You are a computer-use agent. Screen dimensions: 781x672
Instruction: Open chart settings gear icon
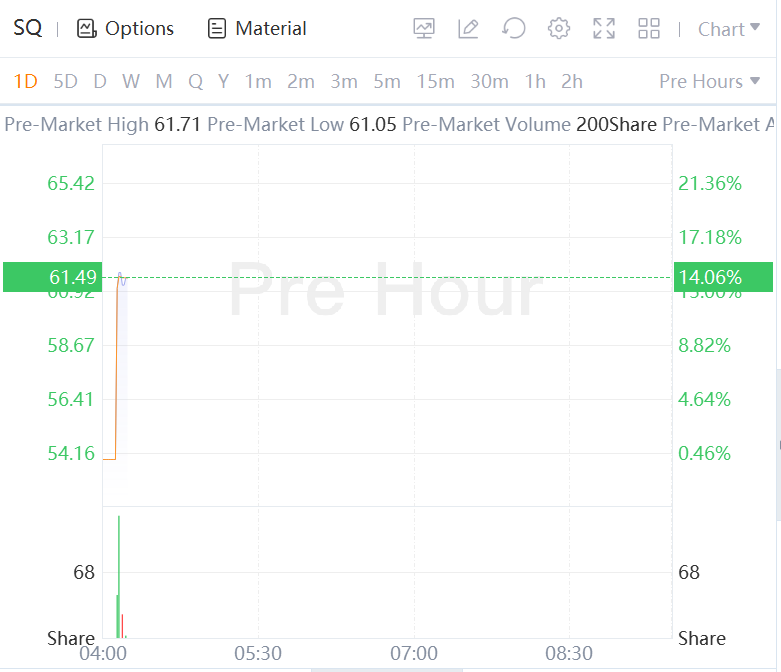pos(559,29)
